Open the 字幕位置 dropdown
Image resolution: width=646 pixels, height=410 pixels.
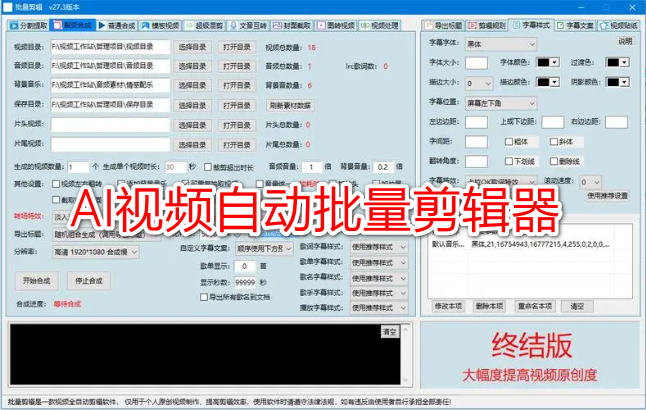click(x=501, y=103)
